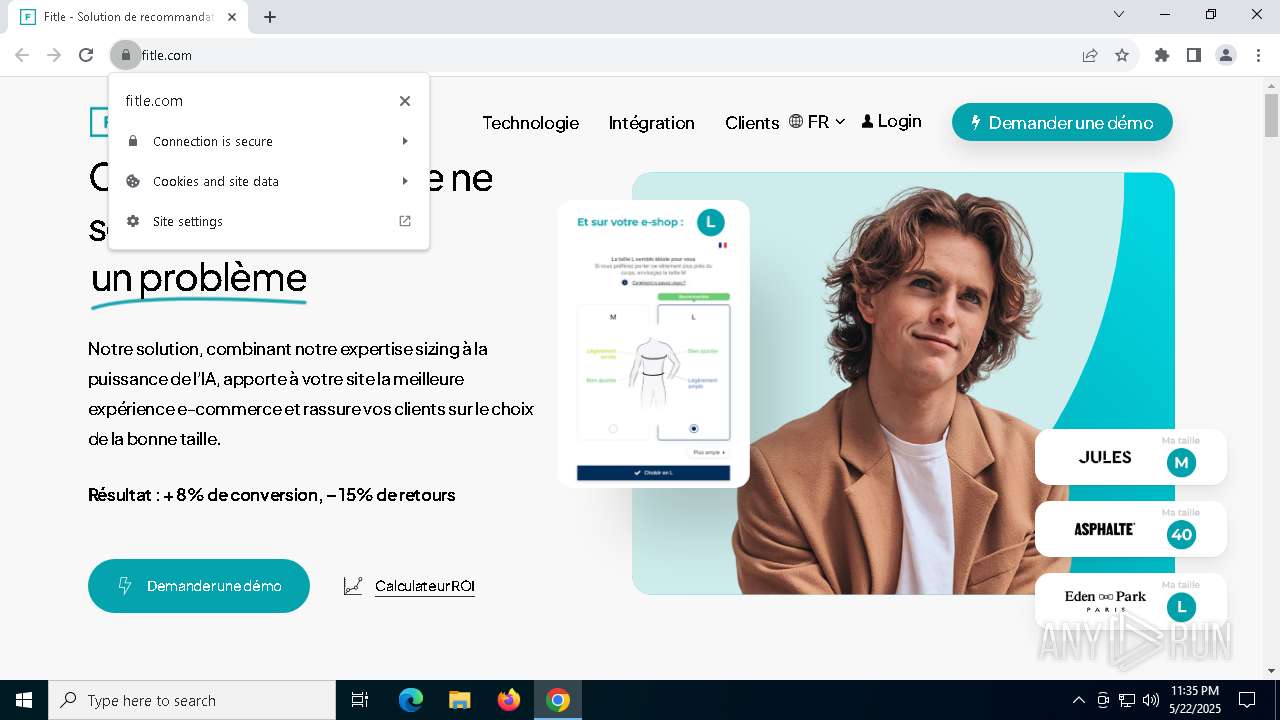This screenshot has width=1280, height=720.
Task: Launch Microsoft Edge from taskbar
Action: coord(411,700)
